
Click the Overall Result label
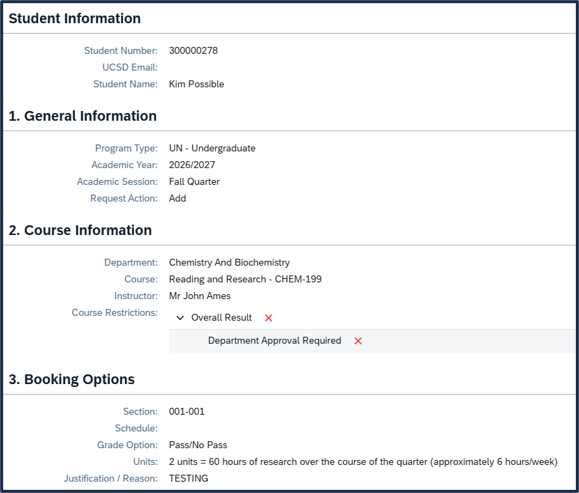221,318
